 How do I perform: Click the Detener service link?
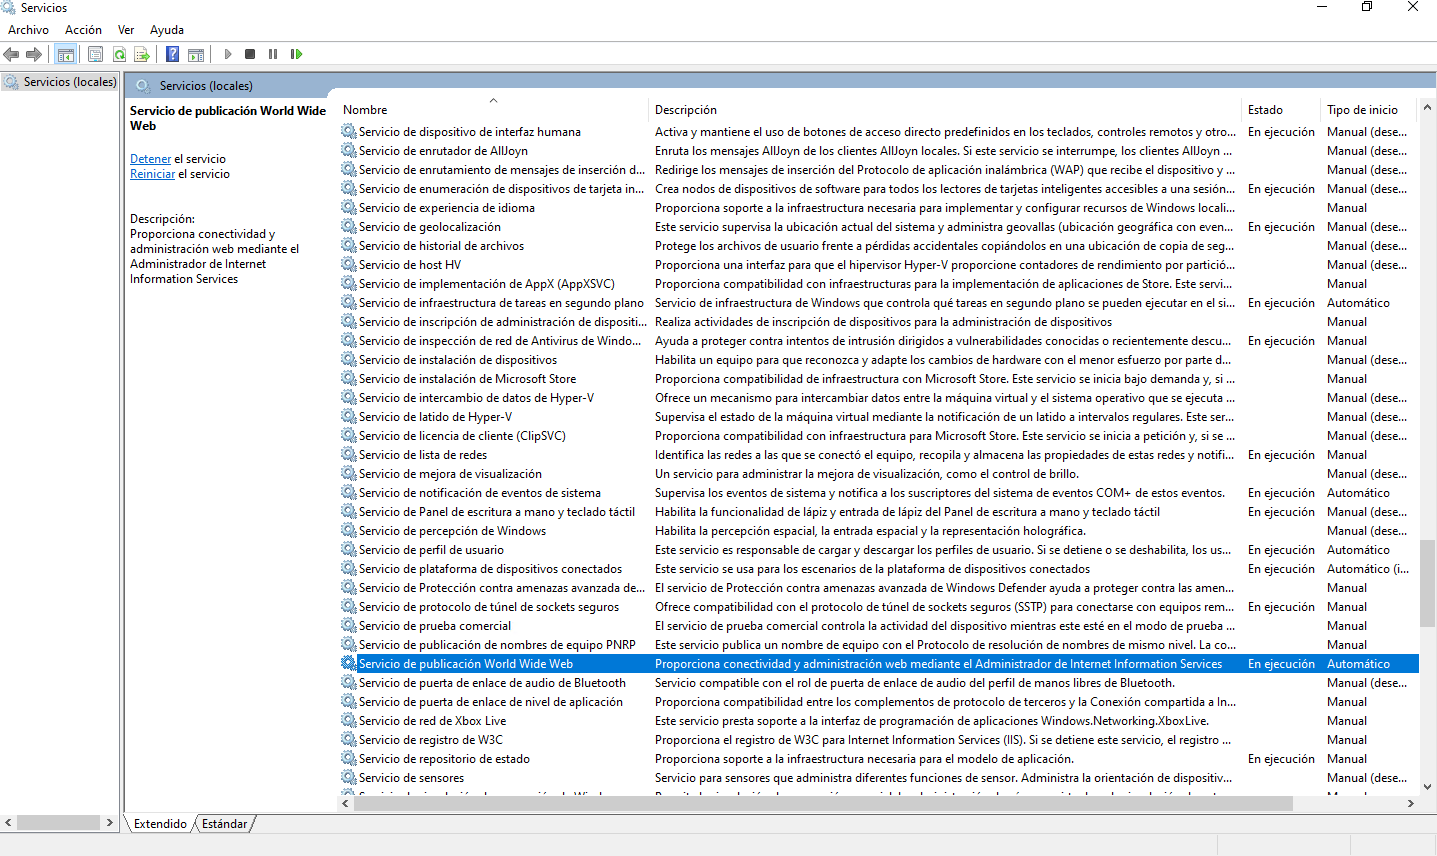150,159
